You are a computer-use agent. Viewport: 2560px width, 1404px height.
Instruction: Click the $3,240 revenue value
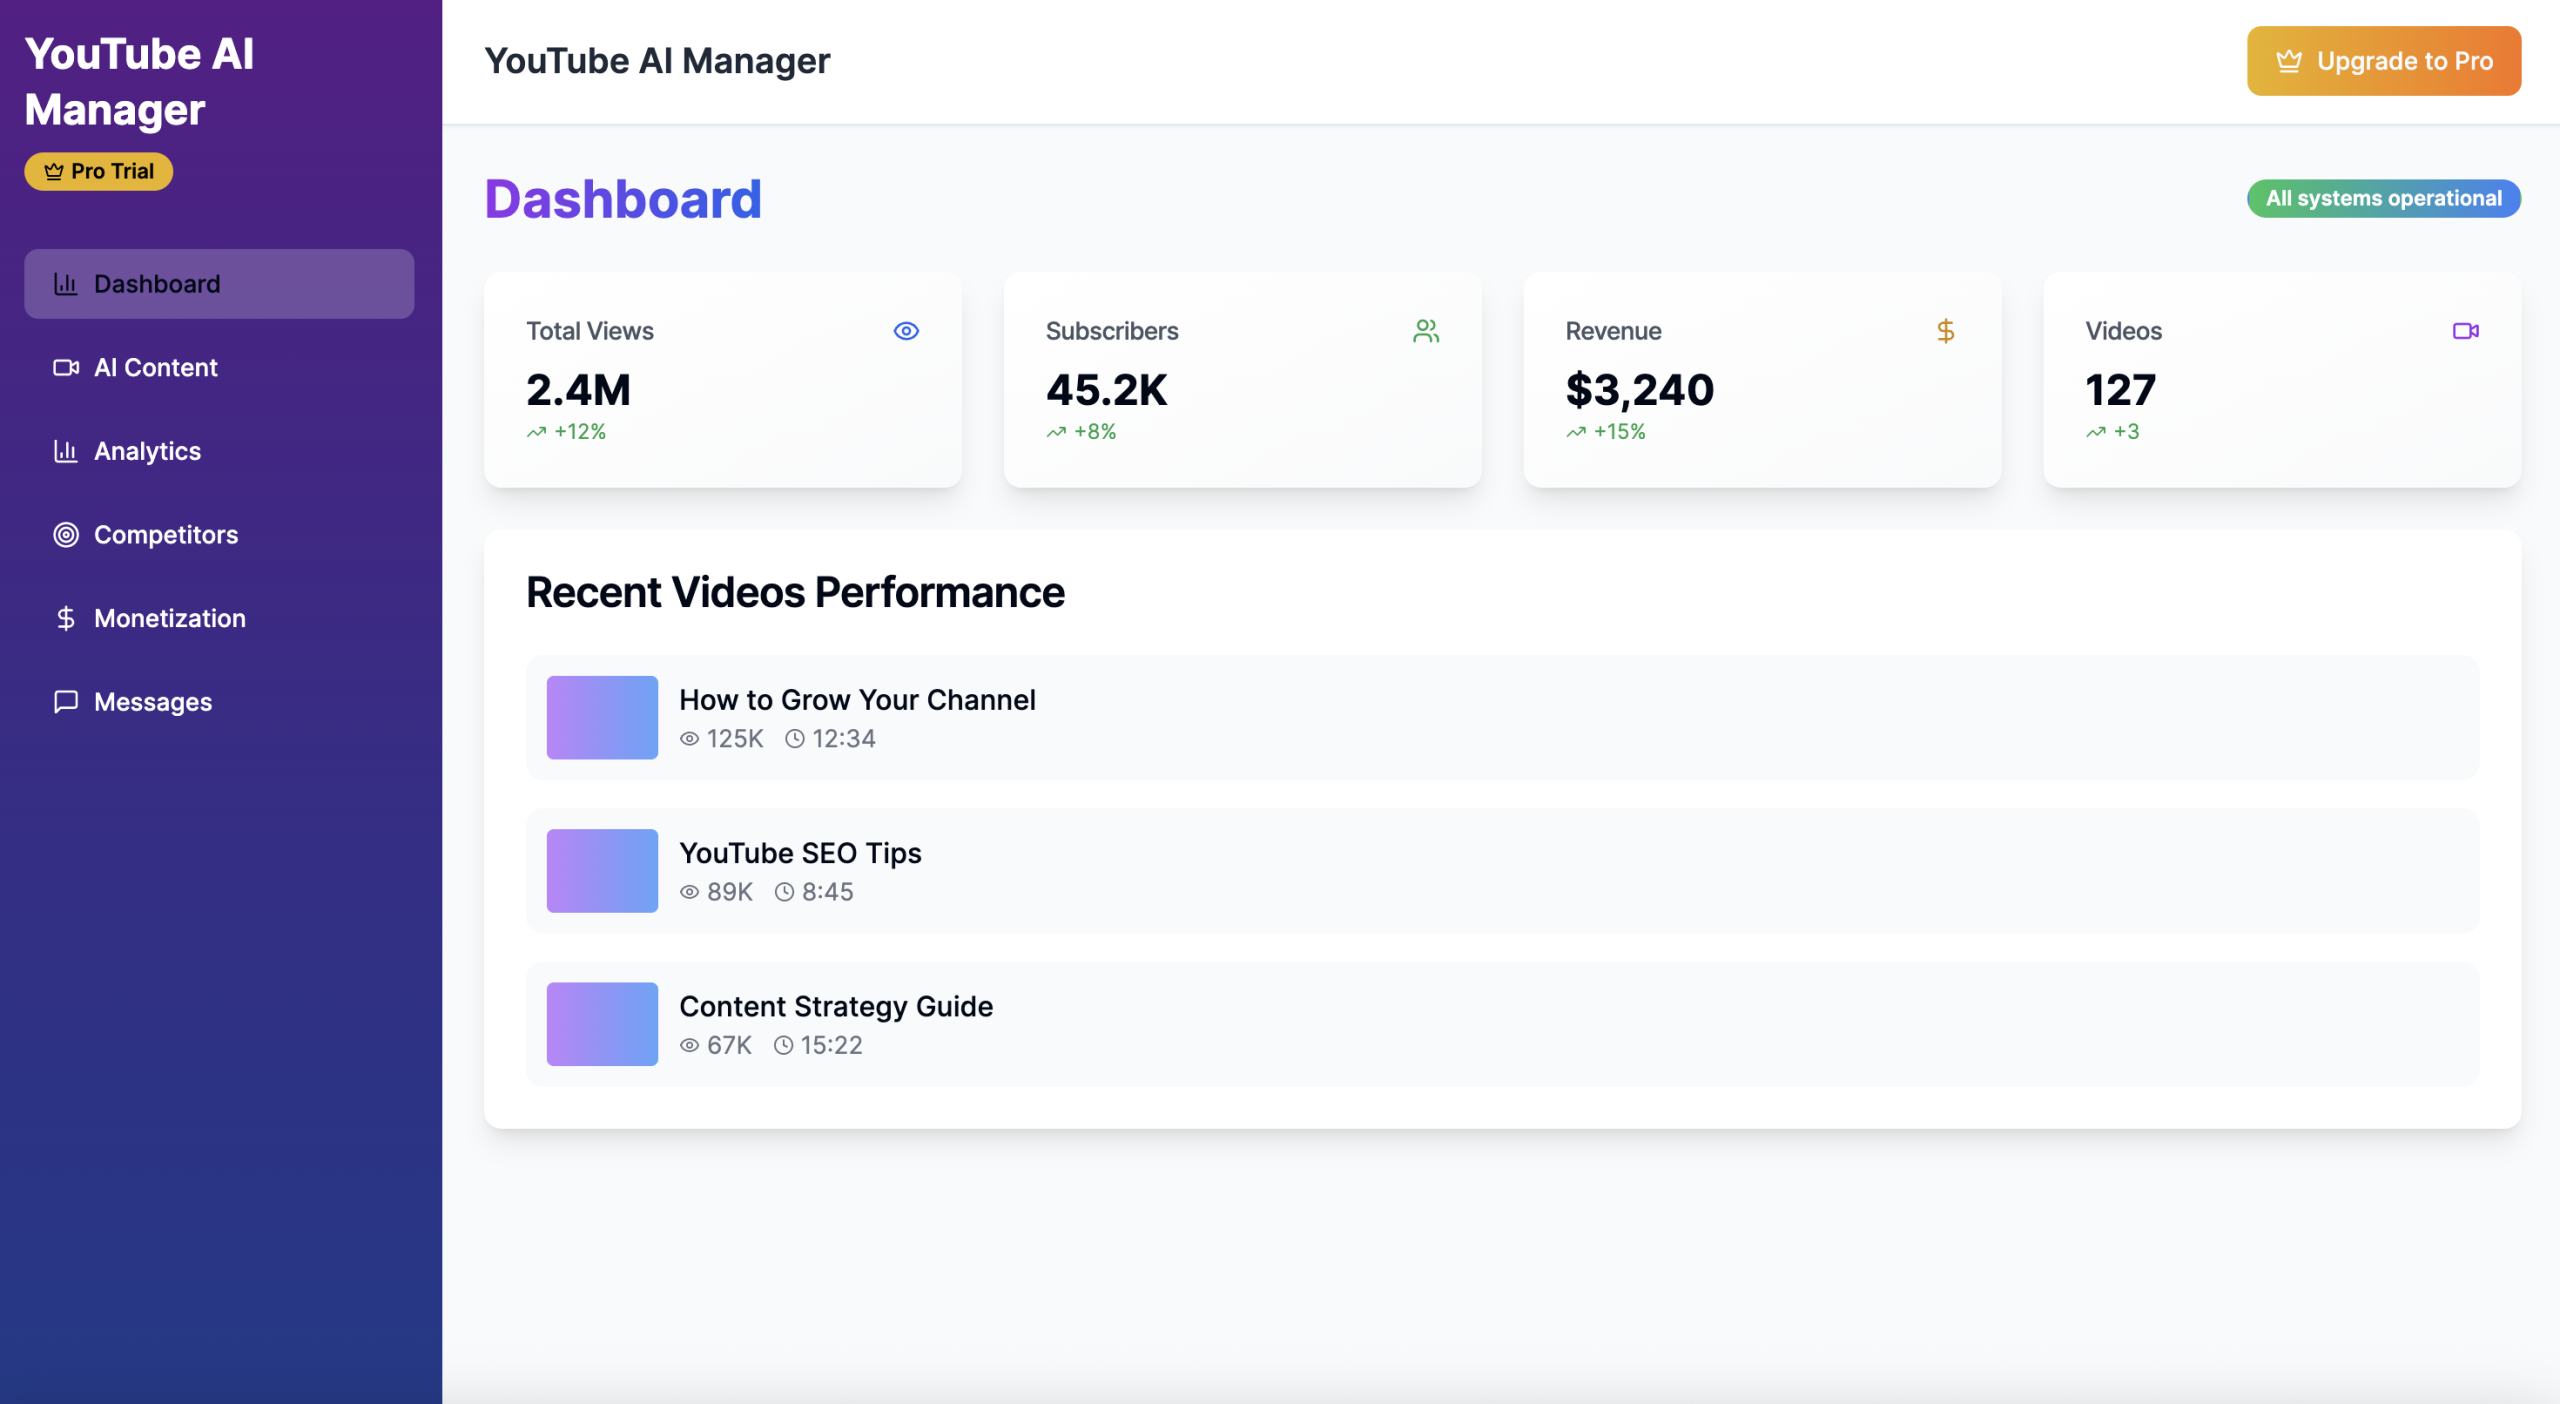pyautogui.click(x=1639, y=389)
